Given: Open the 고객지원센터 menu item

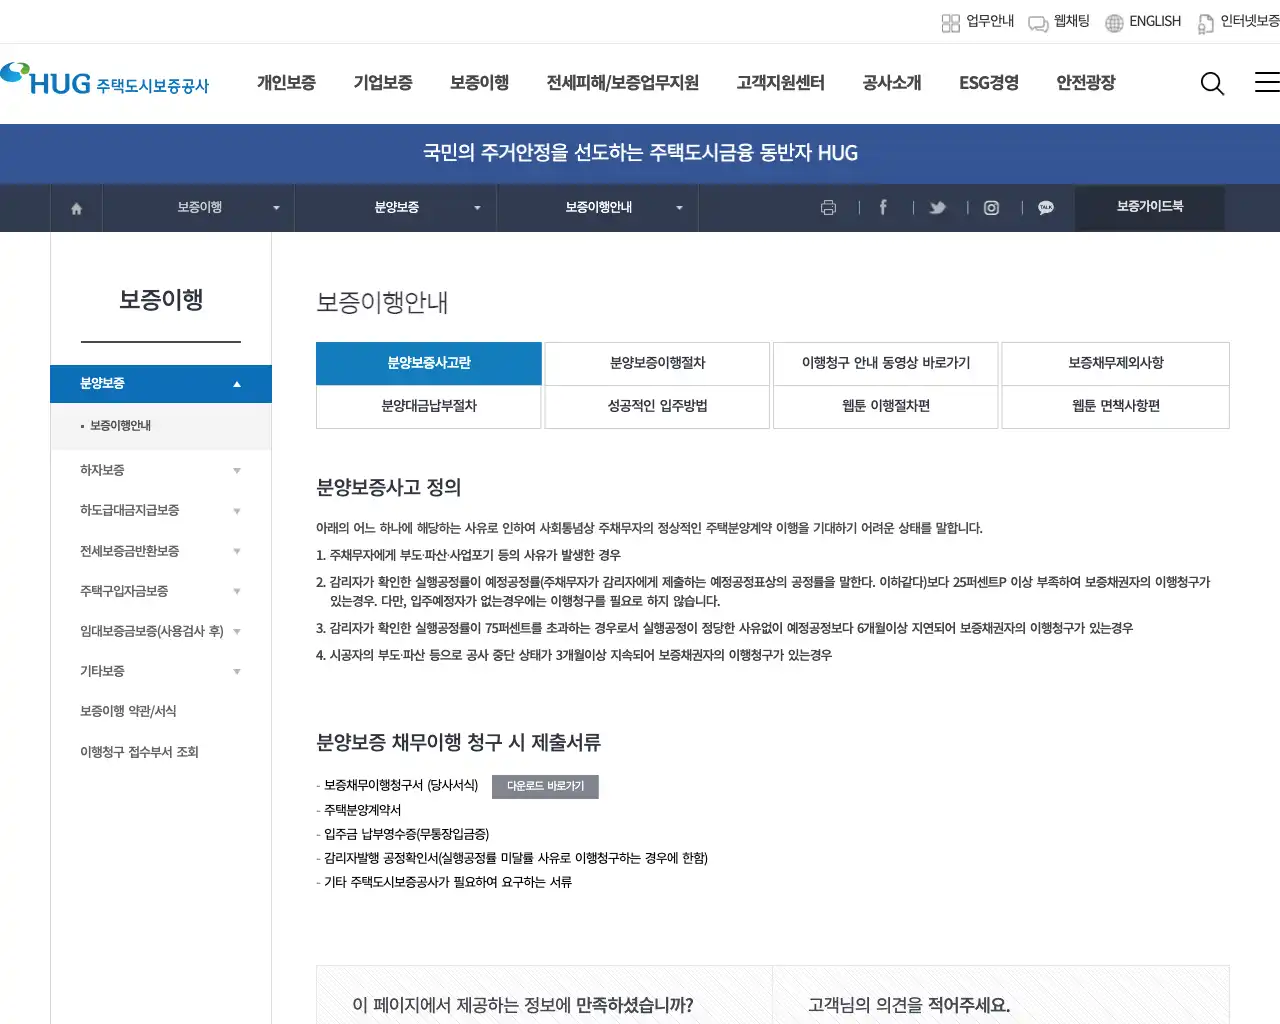Looking at the screenshot, I should click(780, 84).
